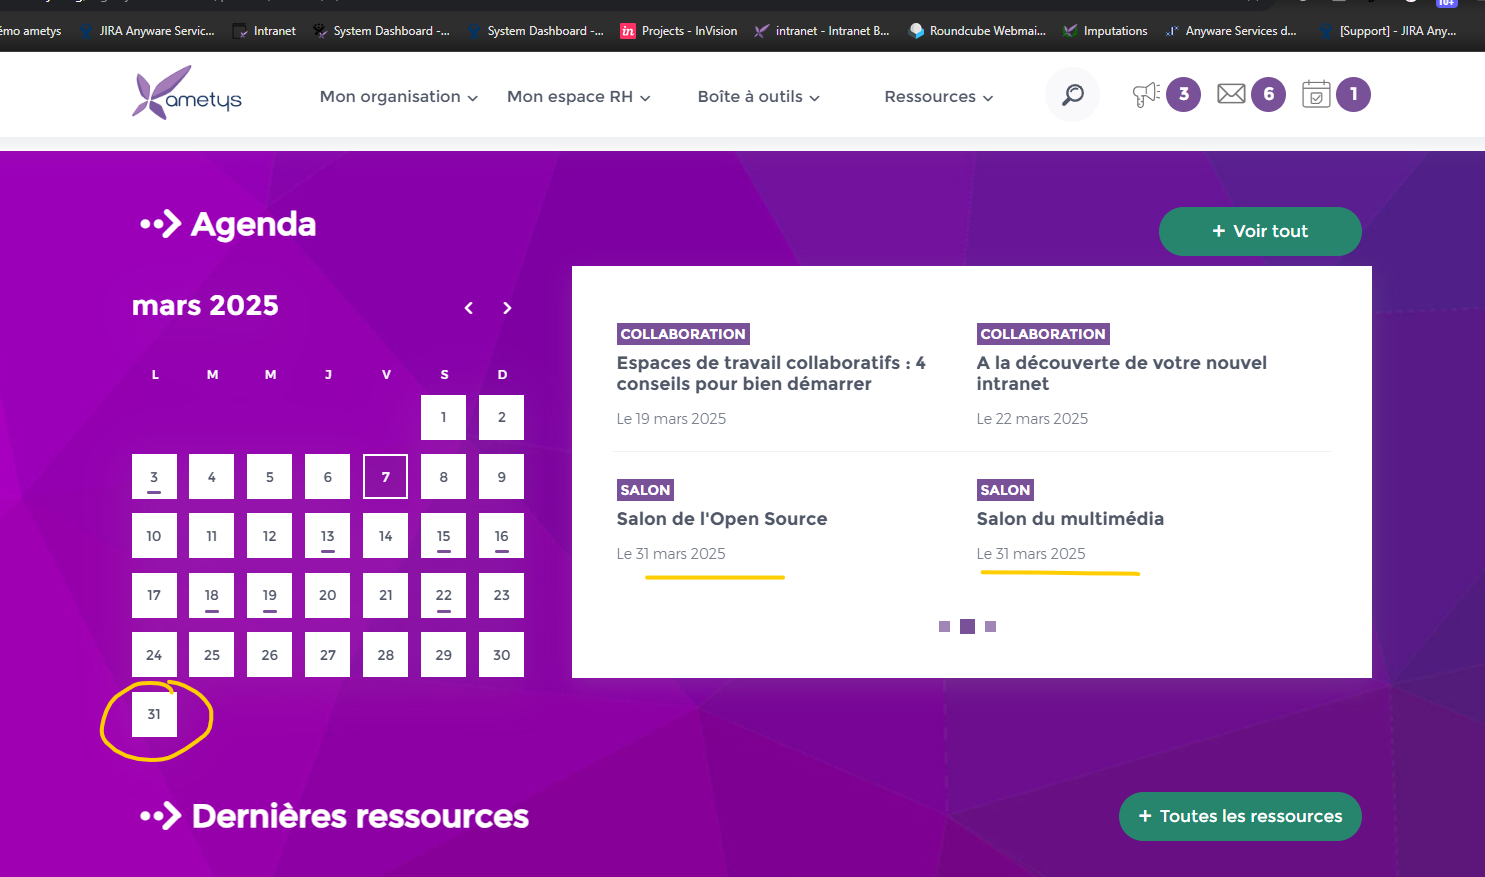This screenshot has height=877, width=1485.
Task: Click the calendar tasks icon in header
Action: click(x=1316, y=95)
